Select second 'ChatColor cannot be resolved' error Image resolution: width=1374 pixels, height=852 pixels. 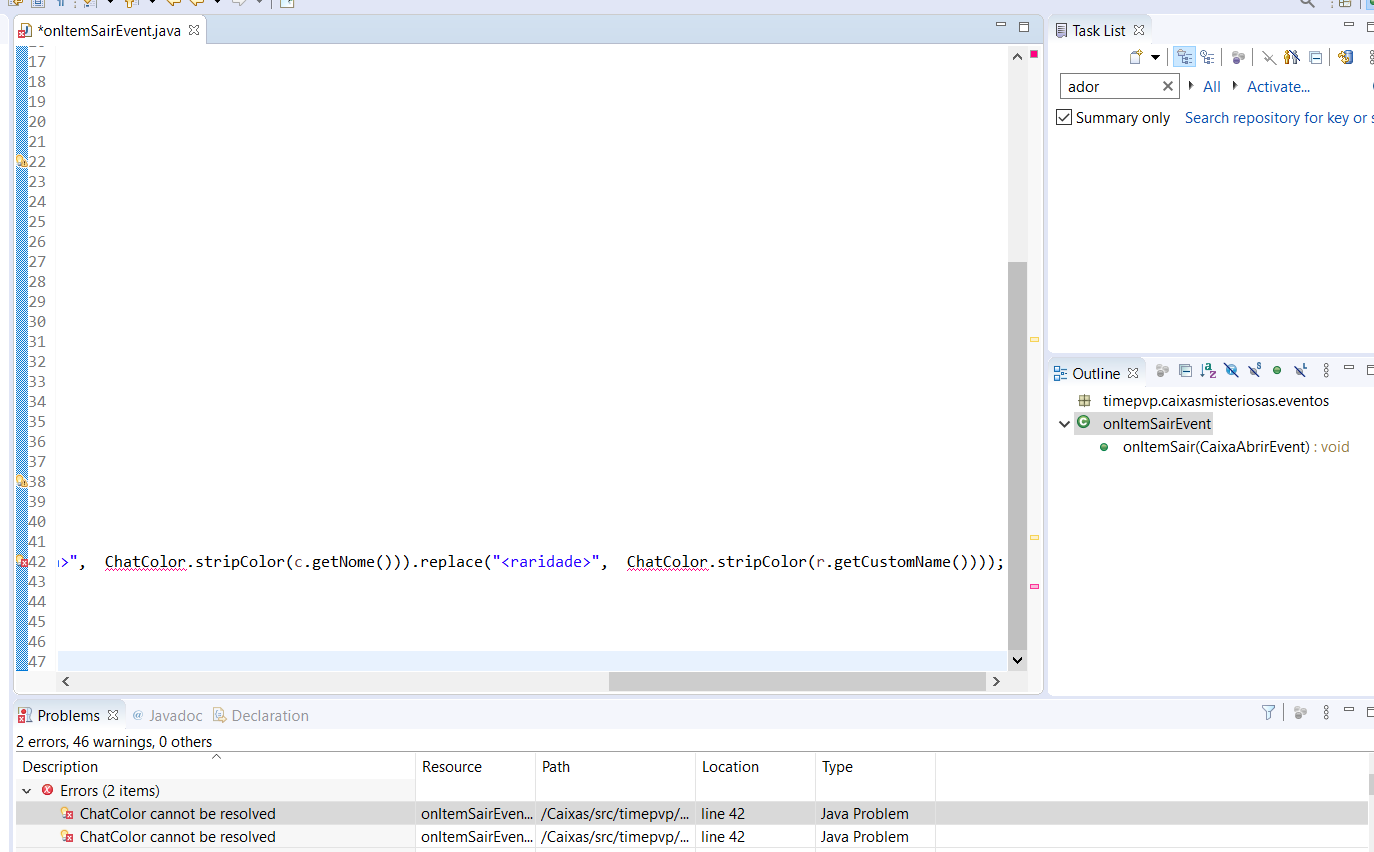tap(177, 837)
